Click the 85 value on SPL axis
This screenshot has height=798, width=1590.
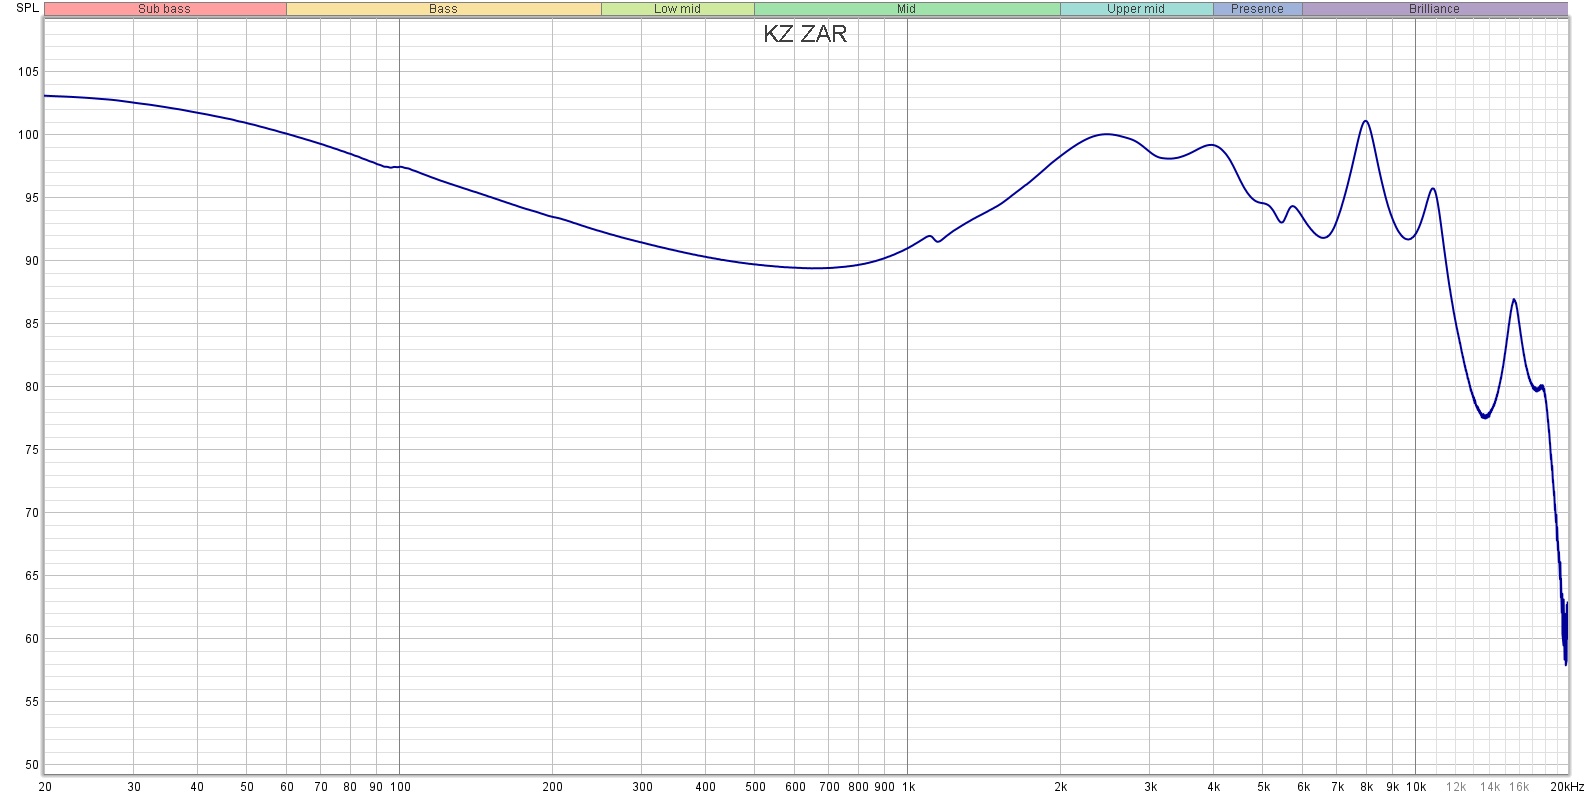click(x=31, y=324)
